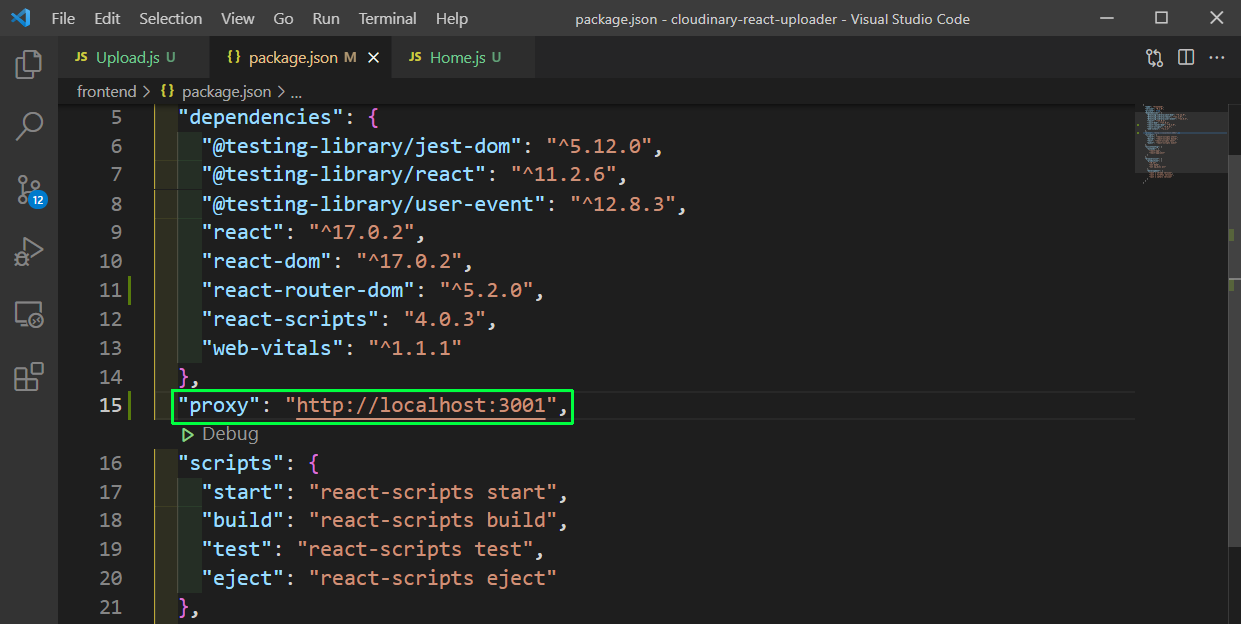The width and height of the screenshot is (1241, 624).
Task: Open the View menu
Action: (x=238, y=18)
